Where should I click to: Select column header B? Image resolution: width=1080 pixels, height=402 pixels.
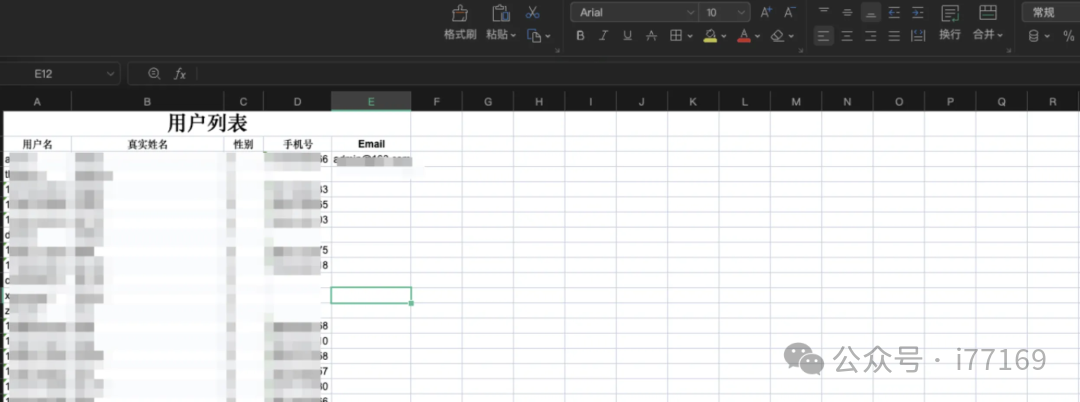[147, 101]
